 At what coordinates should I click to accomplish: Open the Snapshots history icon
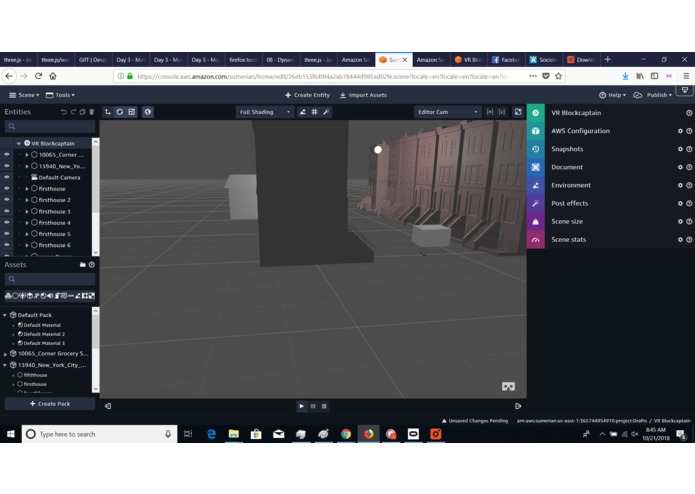click(x=535, y=149)
